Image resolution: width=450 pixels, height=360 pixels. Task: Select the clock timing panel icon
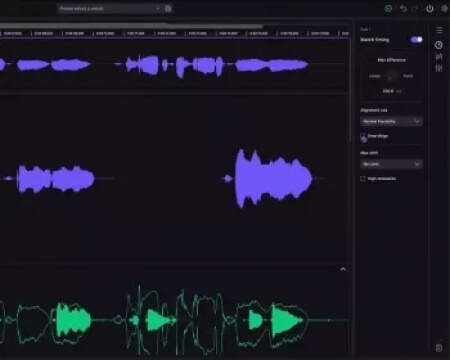coord(439,45)
